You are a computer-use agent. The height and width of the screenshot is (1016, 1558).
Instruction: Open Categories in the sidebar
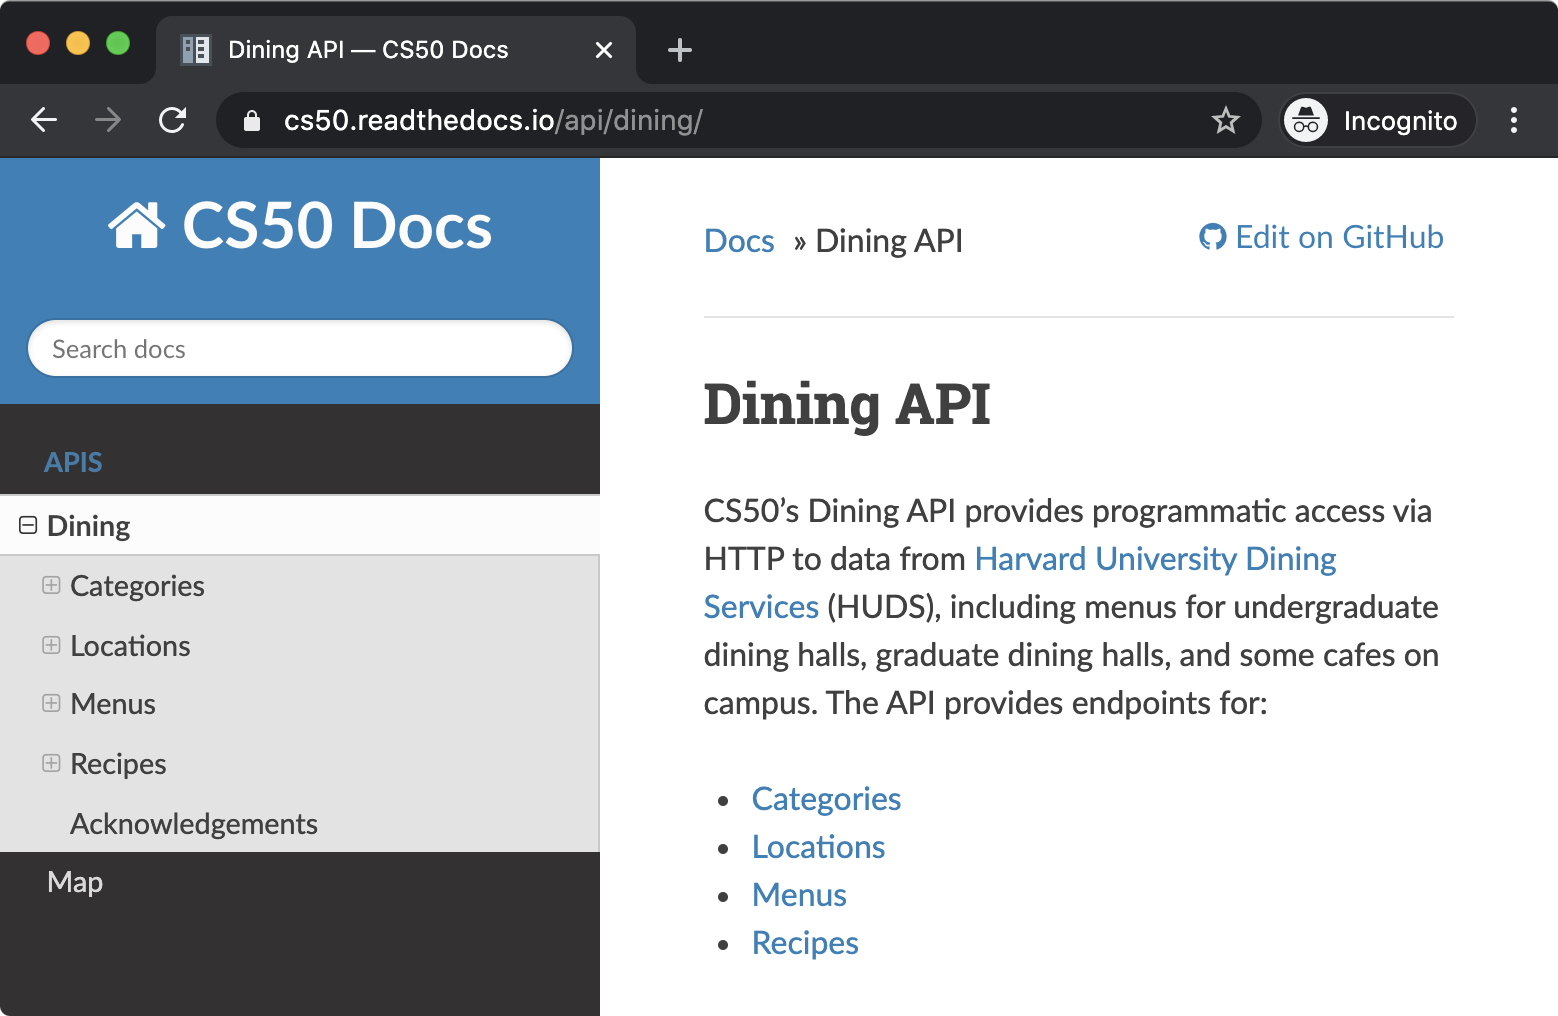(137, 586)
